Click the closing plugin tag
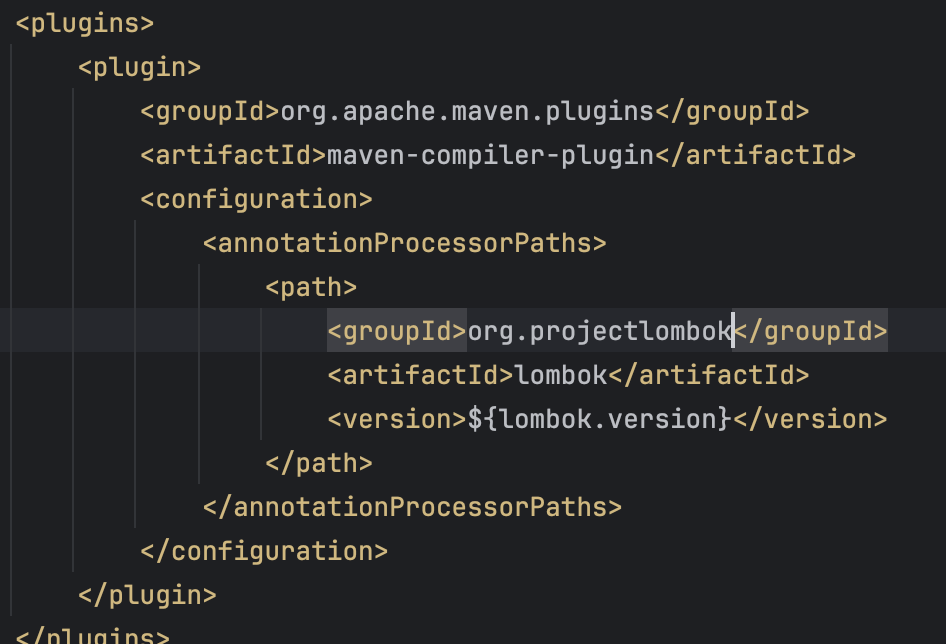Image resolution: width=946 pixels, height=644 pixels. coord(147,596)
